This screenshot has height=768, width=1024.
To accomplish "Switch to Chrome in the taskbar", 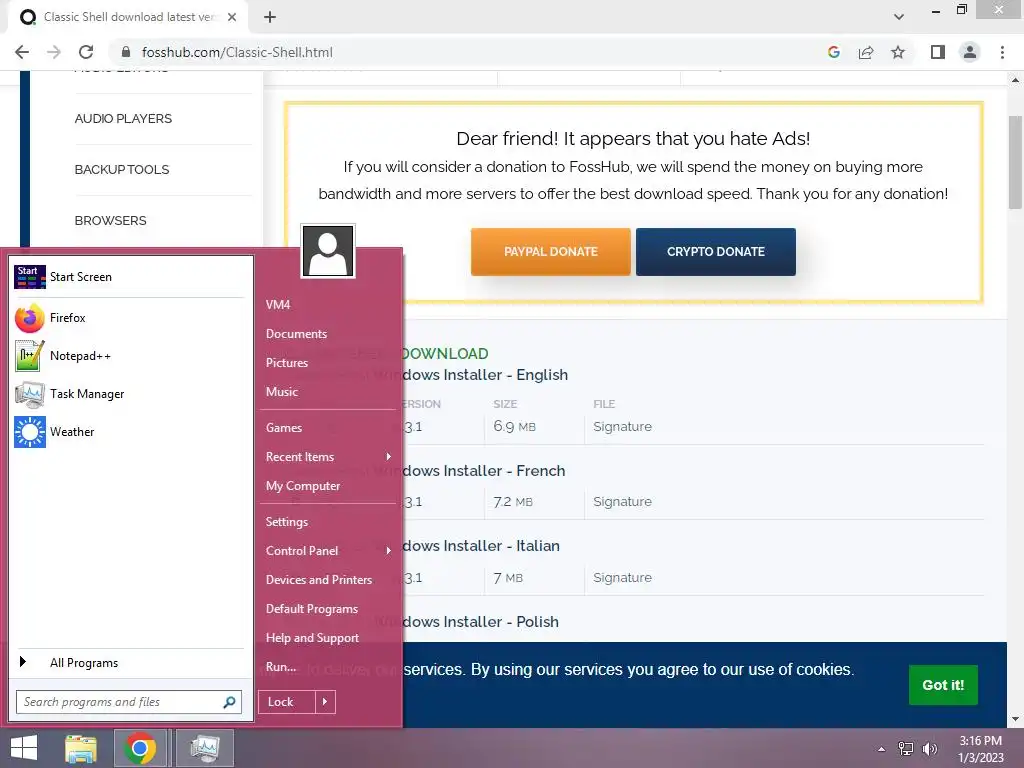I will [140, 748].
